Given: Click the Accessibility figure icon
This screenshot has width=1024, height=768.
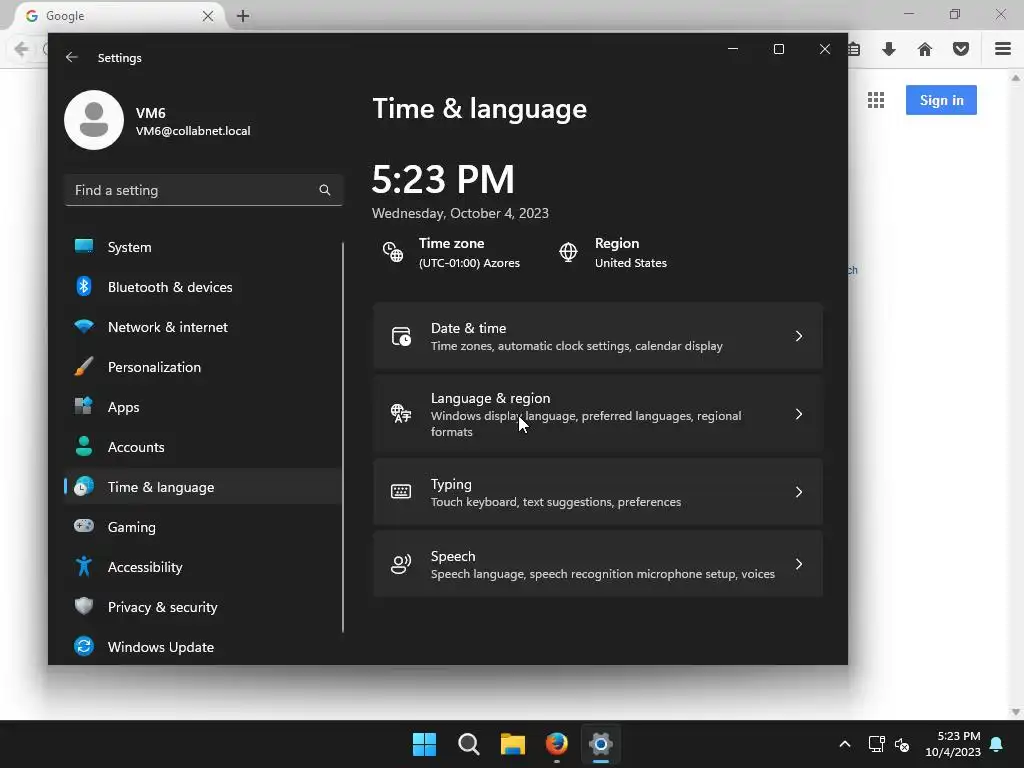Looking at the screenshot, I should point(84,566).
